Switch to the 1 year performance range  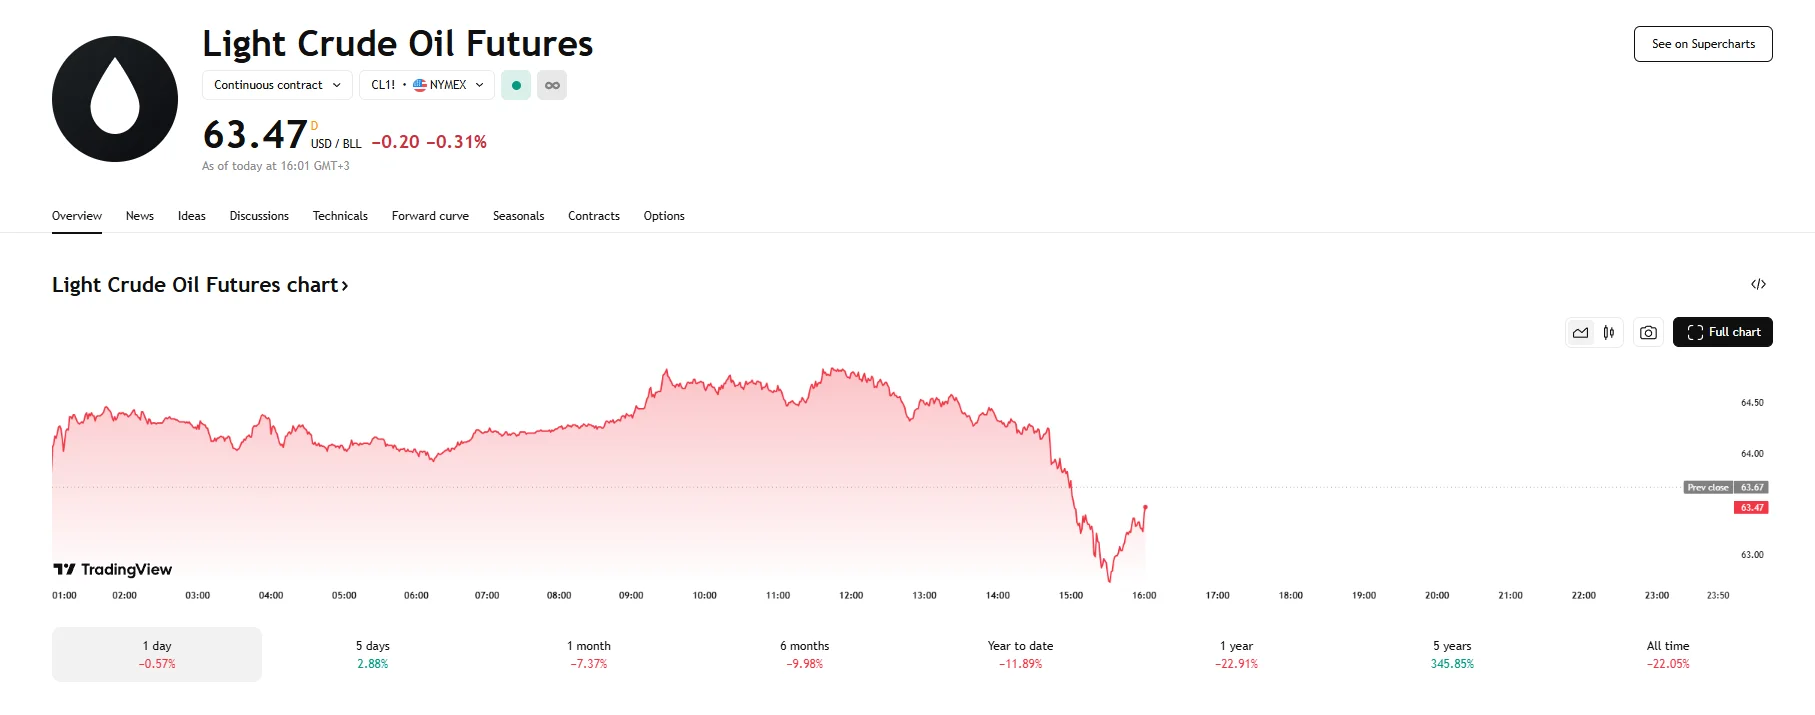(1235, 654)
